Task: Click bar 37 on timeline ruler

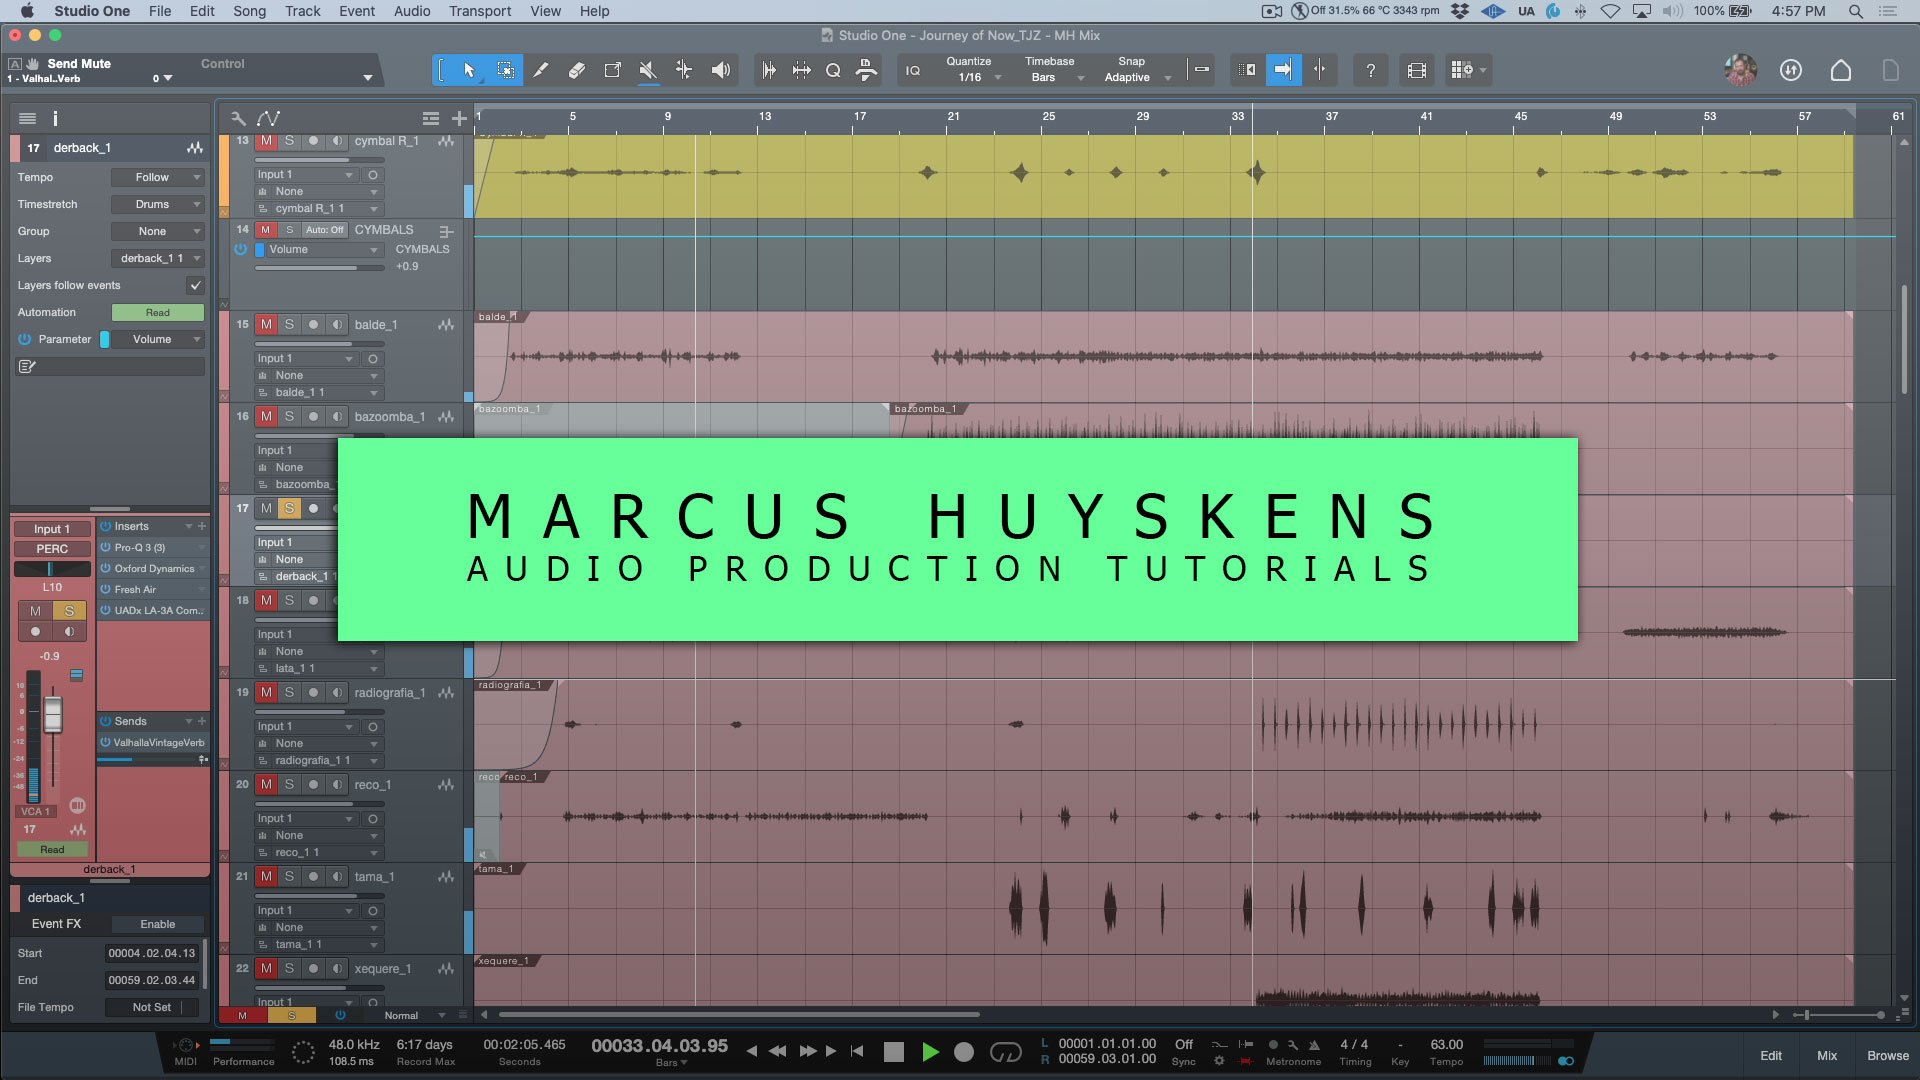Action: click(x=1332, y=117)
